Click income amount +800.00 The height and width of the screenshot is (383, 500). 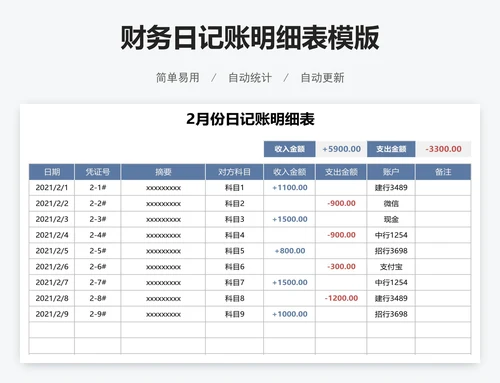290,251
